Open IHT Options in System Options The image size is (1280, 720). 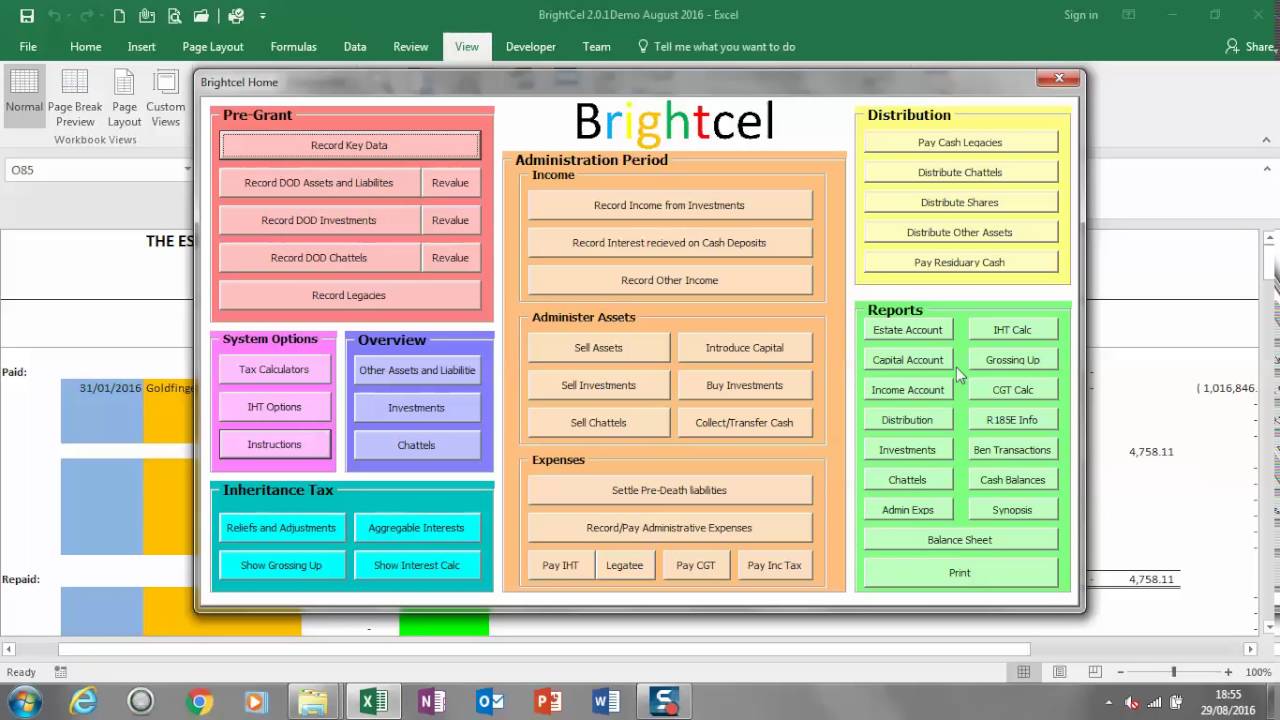pos(274,407)
